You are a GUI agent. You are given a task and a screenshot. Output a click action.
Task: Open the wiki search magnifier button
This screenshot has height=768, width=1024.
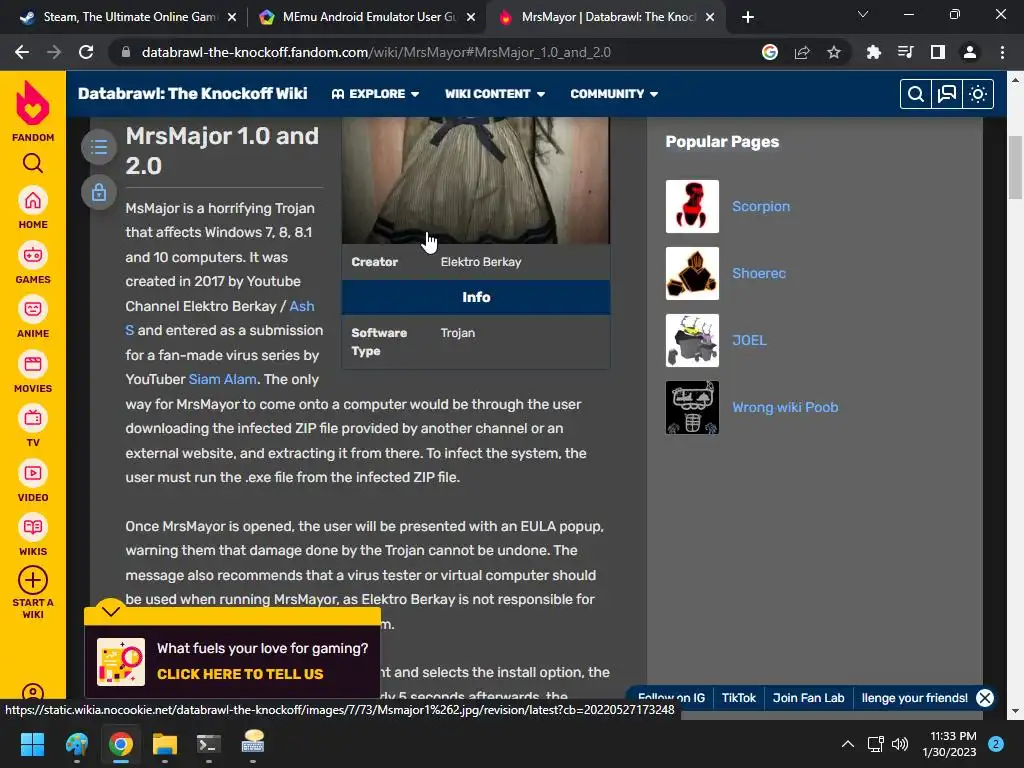(916, 94)
